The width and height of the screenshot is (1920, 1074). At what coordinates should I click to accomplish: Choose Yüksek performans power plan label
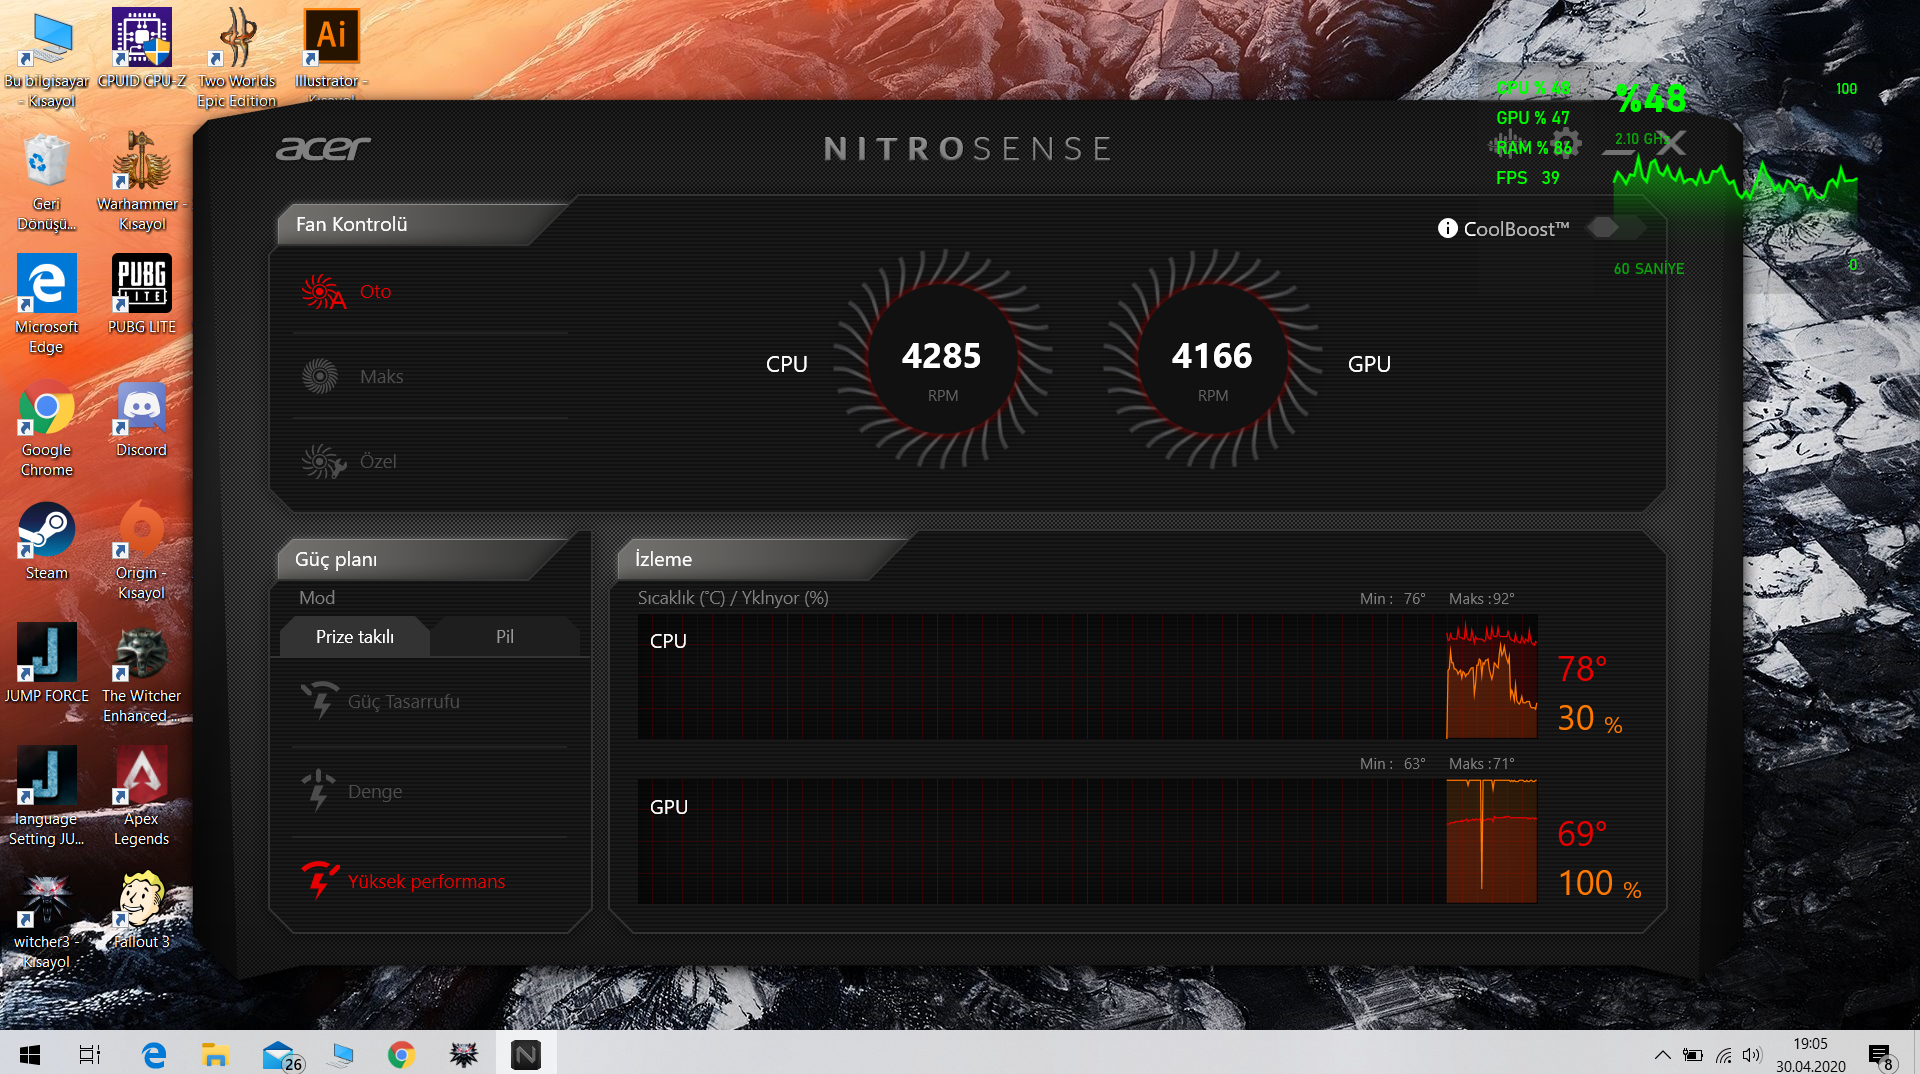pyautogui.click(x=427, y=882)
